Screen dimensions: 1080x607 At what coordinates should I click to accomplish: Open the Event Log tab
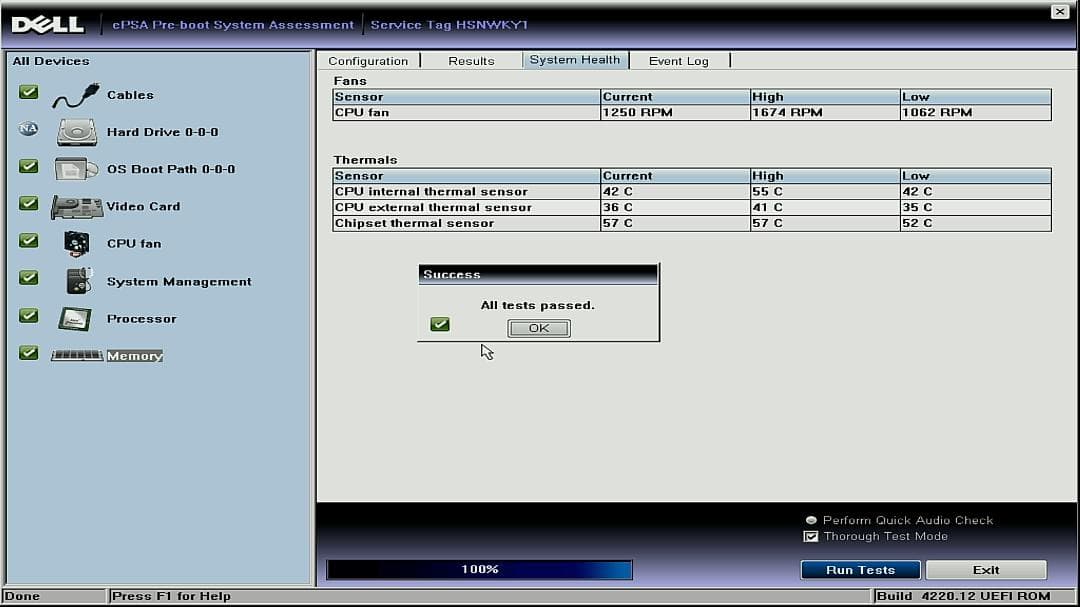point(678,61)
